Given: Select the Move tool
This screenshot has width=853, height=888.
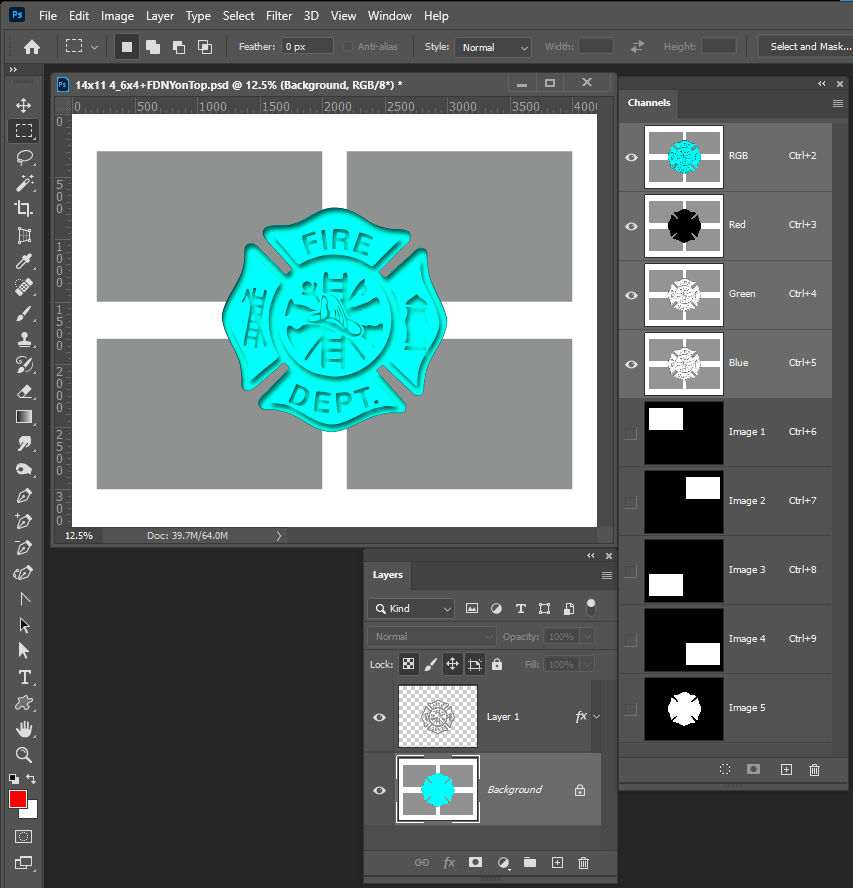Looking at the screenshot, I should pyautogui.click(x=24, y=105).
